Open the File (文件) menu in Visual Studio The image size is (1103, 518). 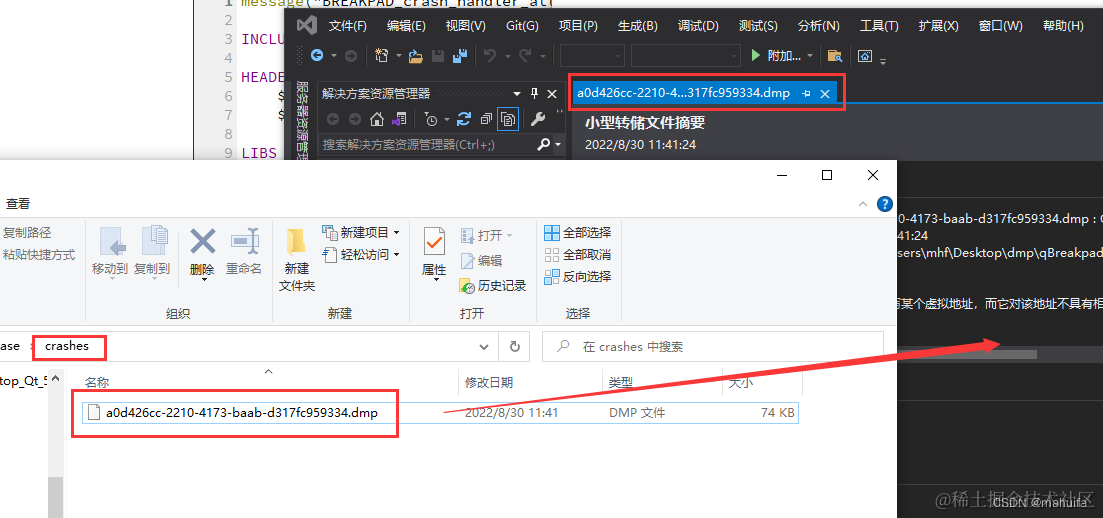(348, 25)
